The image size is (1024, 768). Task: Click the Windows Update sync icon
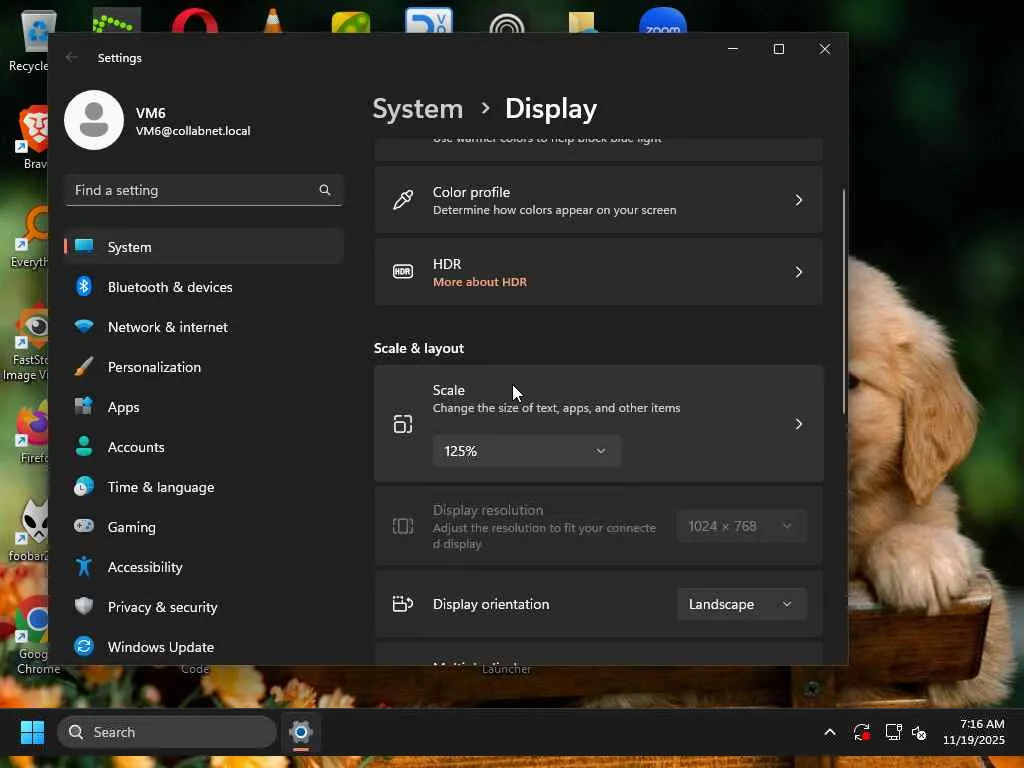click(84, 646)
